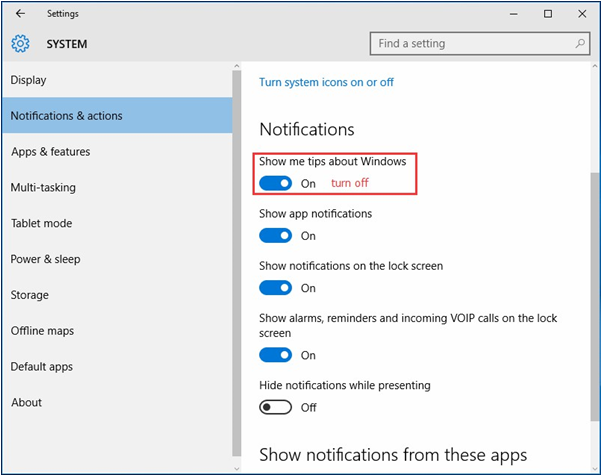Maximize the Settings window

[x=548, y=14]
